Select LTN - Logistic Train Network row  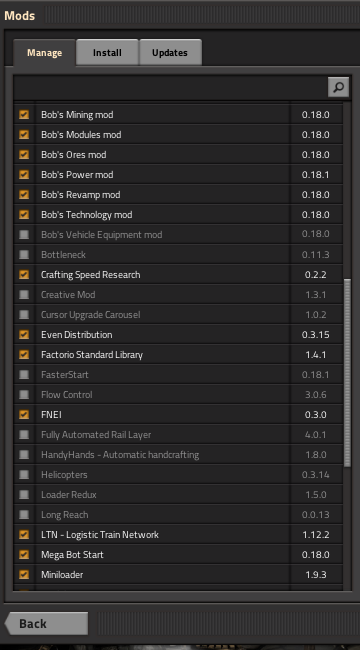[178, 535]
